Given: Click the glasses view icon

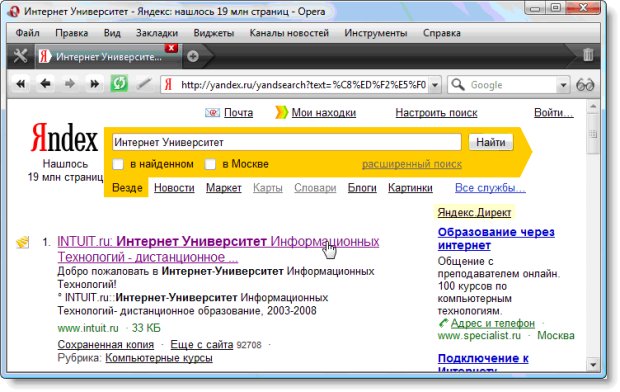Looking at the screenshot, I should click(x=585, y=85).
